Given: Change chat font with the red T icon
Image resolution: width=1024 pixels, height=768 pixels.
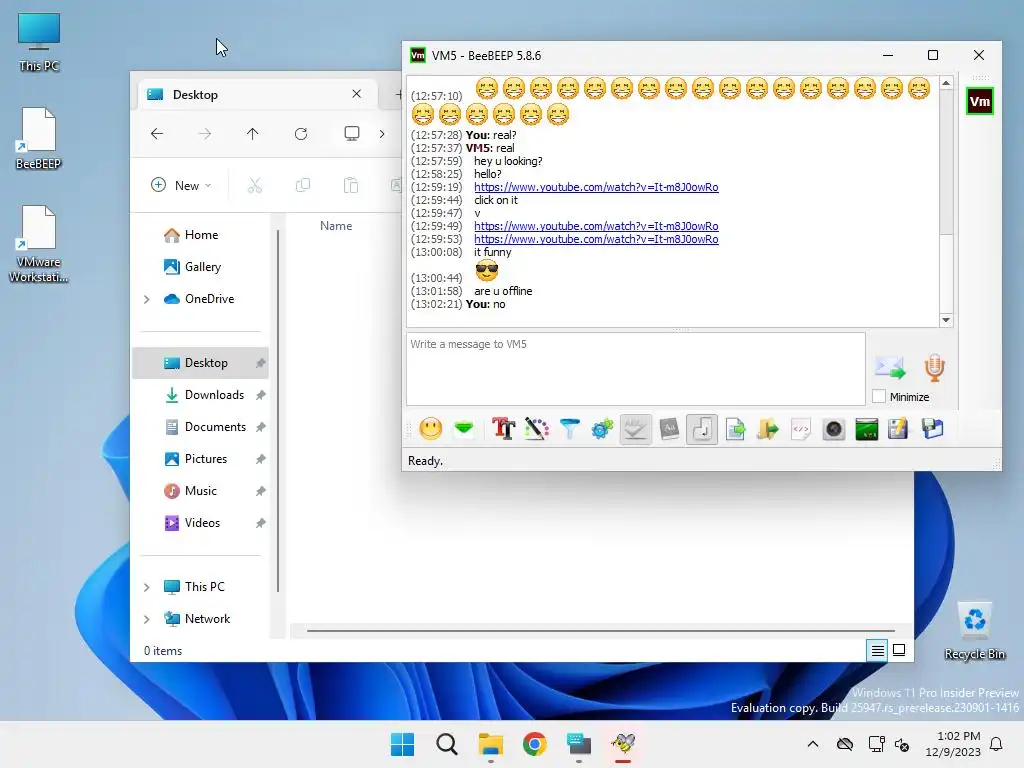Looking at the screenshot, I should coord(504,429).
